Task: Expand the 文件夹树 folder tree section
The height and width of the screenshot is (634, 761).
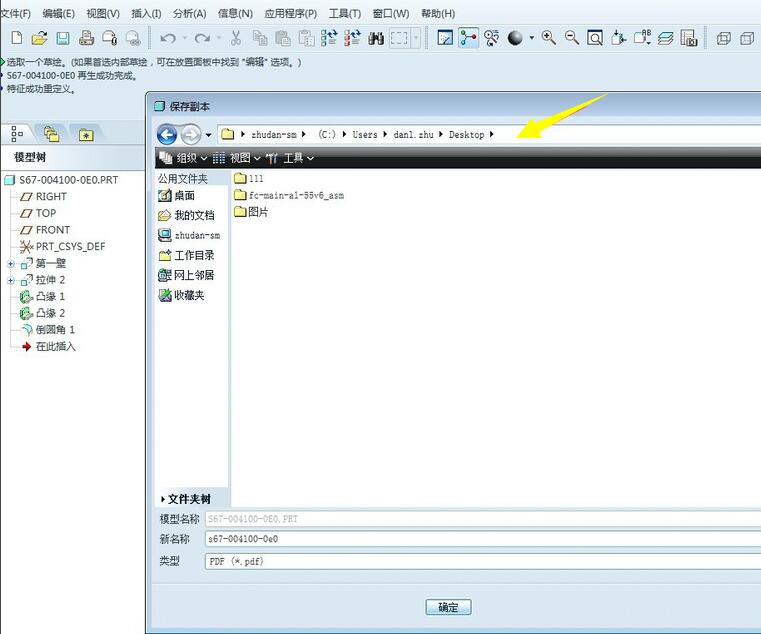Action: coord(163,499)
